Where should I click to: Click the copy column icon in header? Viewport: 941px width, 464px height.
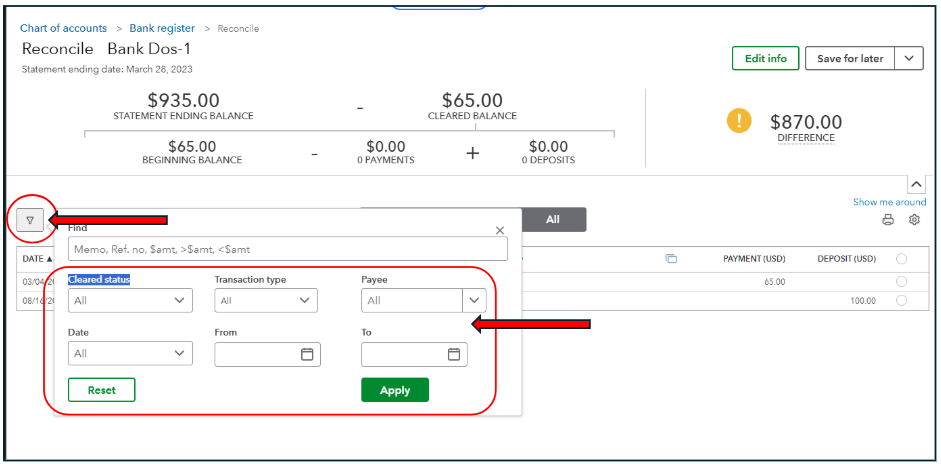tap(671, 259)
